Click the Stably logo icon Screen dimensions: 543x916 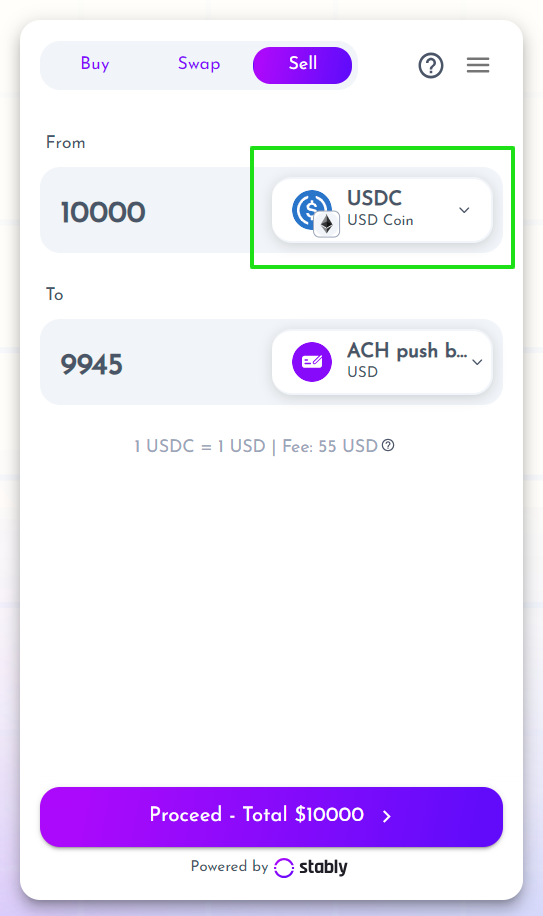[x=284, y=868]
